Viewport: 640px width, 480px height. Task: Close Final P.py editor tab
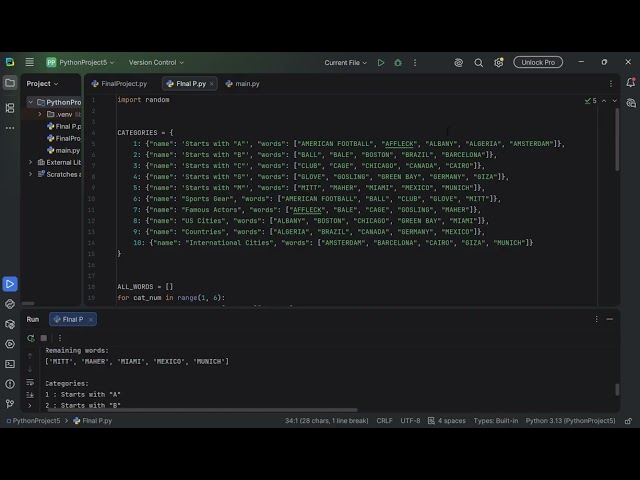click(211, 84)
